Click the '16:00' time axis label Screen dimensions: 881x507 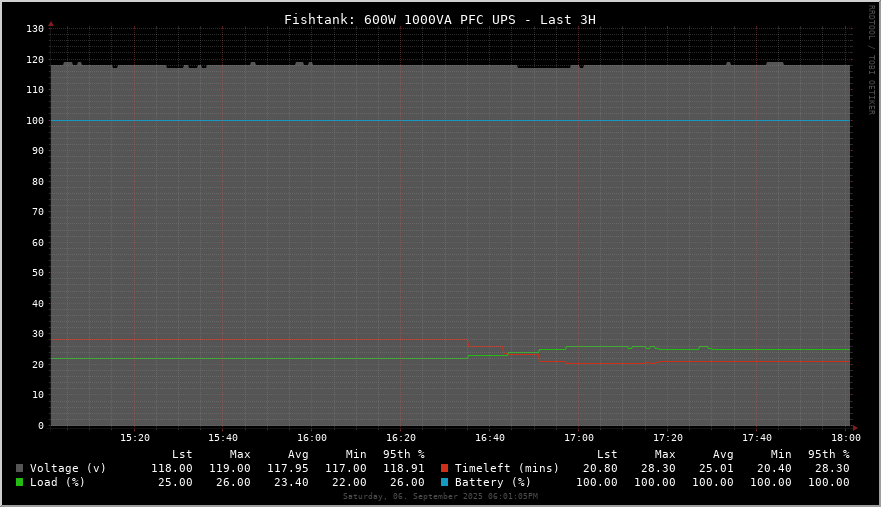click(312, 438)
